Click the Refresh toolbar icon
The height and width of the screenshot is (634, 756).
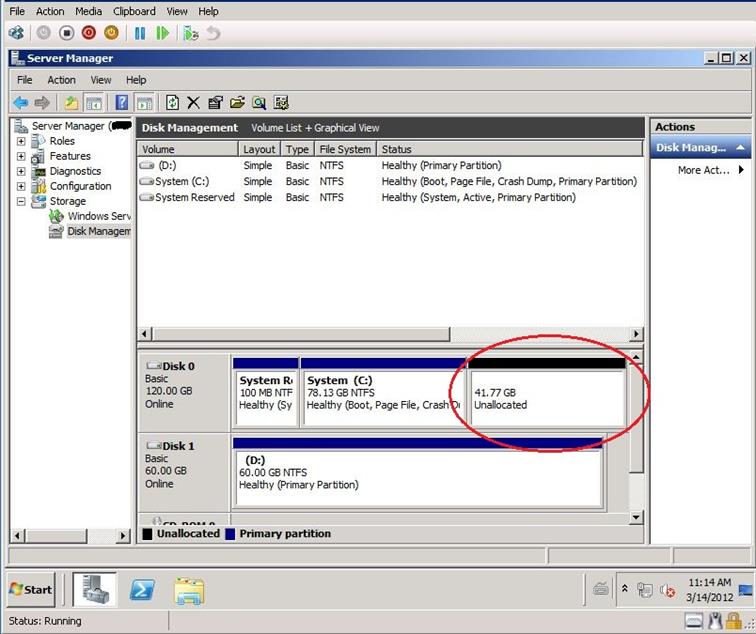coord(172,102)
